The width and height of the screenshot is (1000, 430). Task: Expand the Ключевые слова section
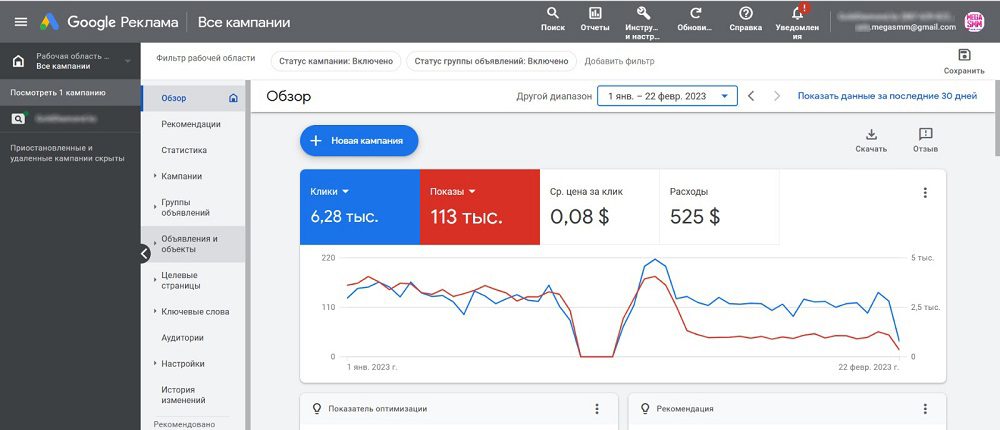pyautogui.click(x=155, y=311)
